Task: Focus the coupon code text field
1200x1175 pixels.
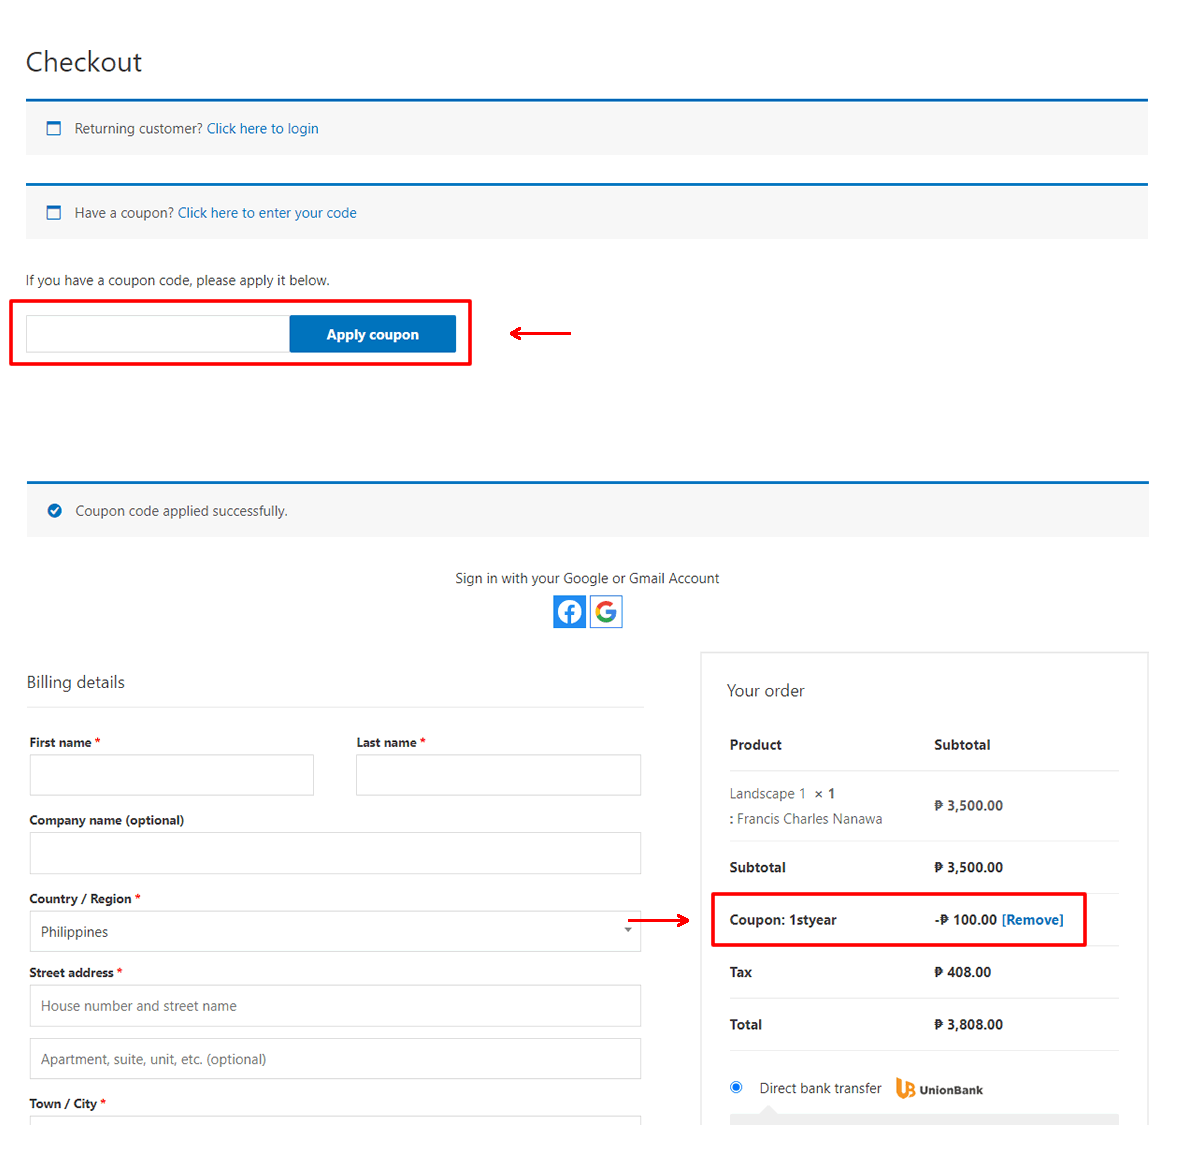Action: pyautogui.click(x=158, y=334)
